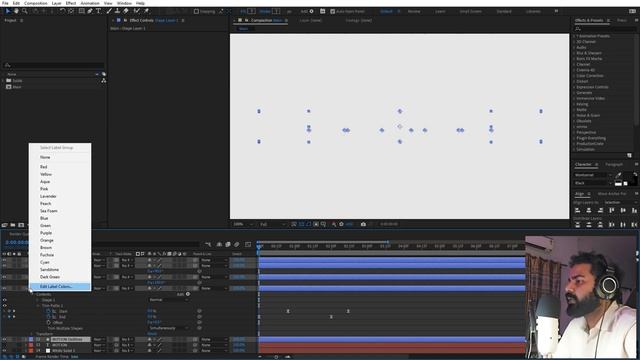Toggle visibility of White Solid 1 layer

click(4, 351)
